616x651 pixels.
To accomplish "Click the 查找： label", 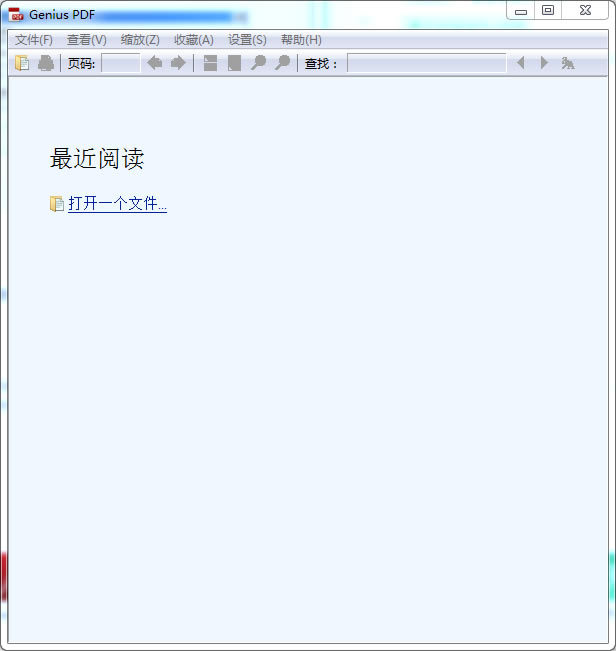I will coord(320,64).
